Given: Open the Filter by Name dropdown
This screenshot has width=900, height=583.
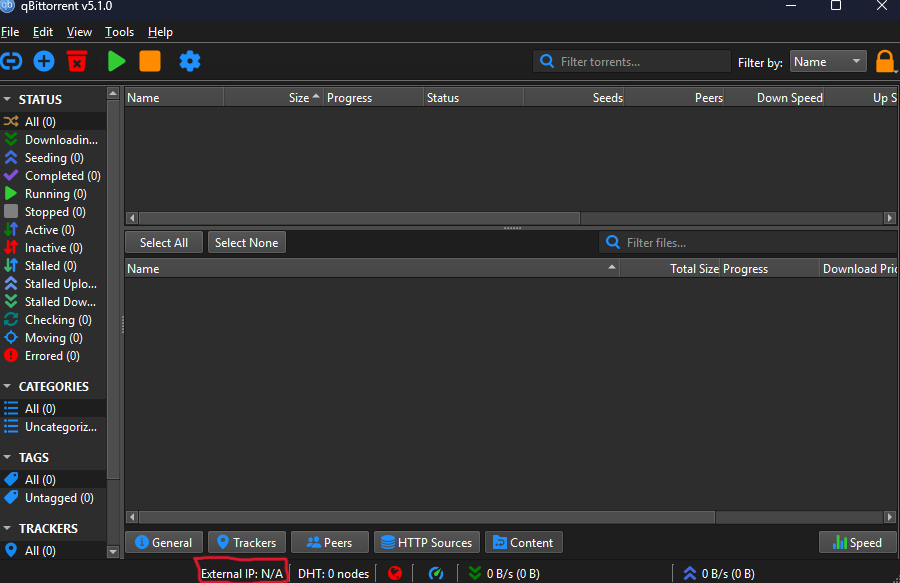Looking at the screenshot, I should click(x=828, y=62).
